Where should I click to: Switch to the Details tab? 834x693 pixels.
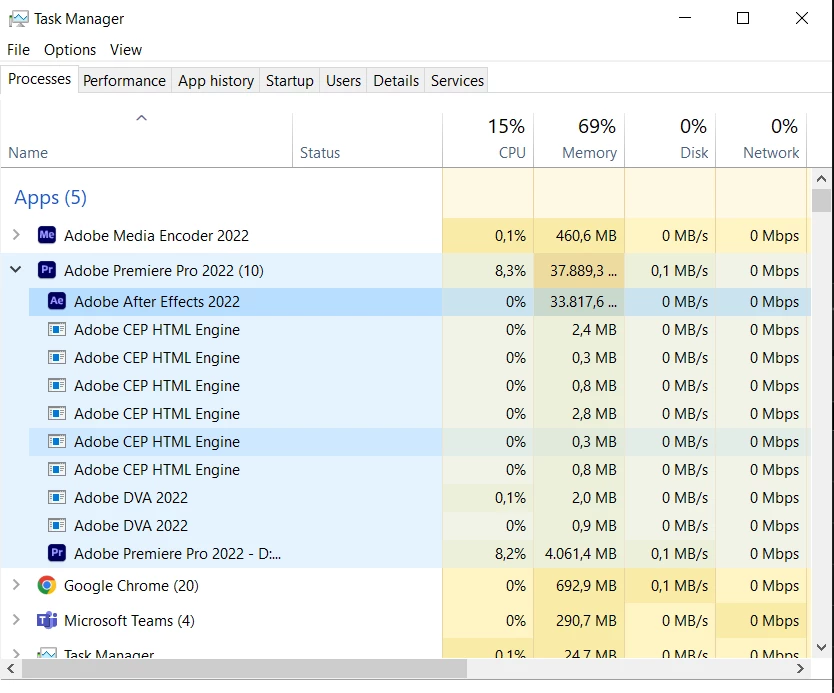pos(396,80)
